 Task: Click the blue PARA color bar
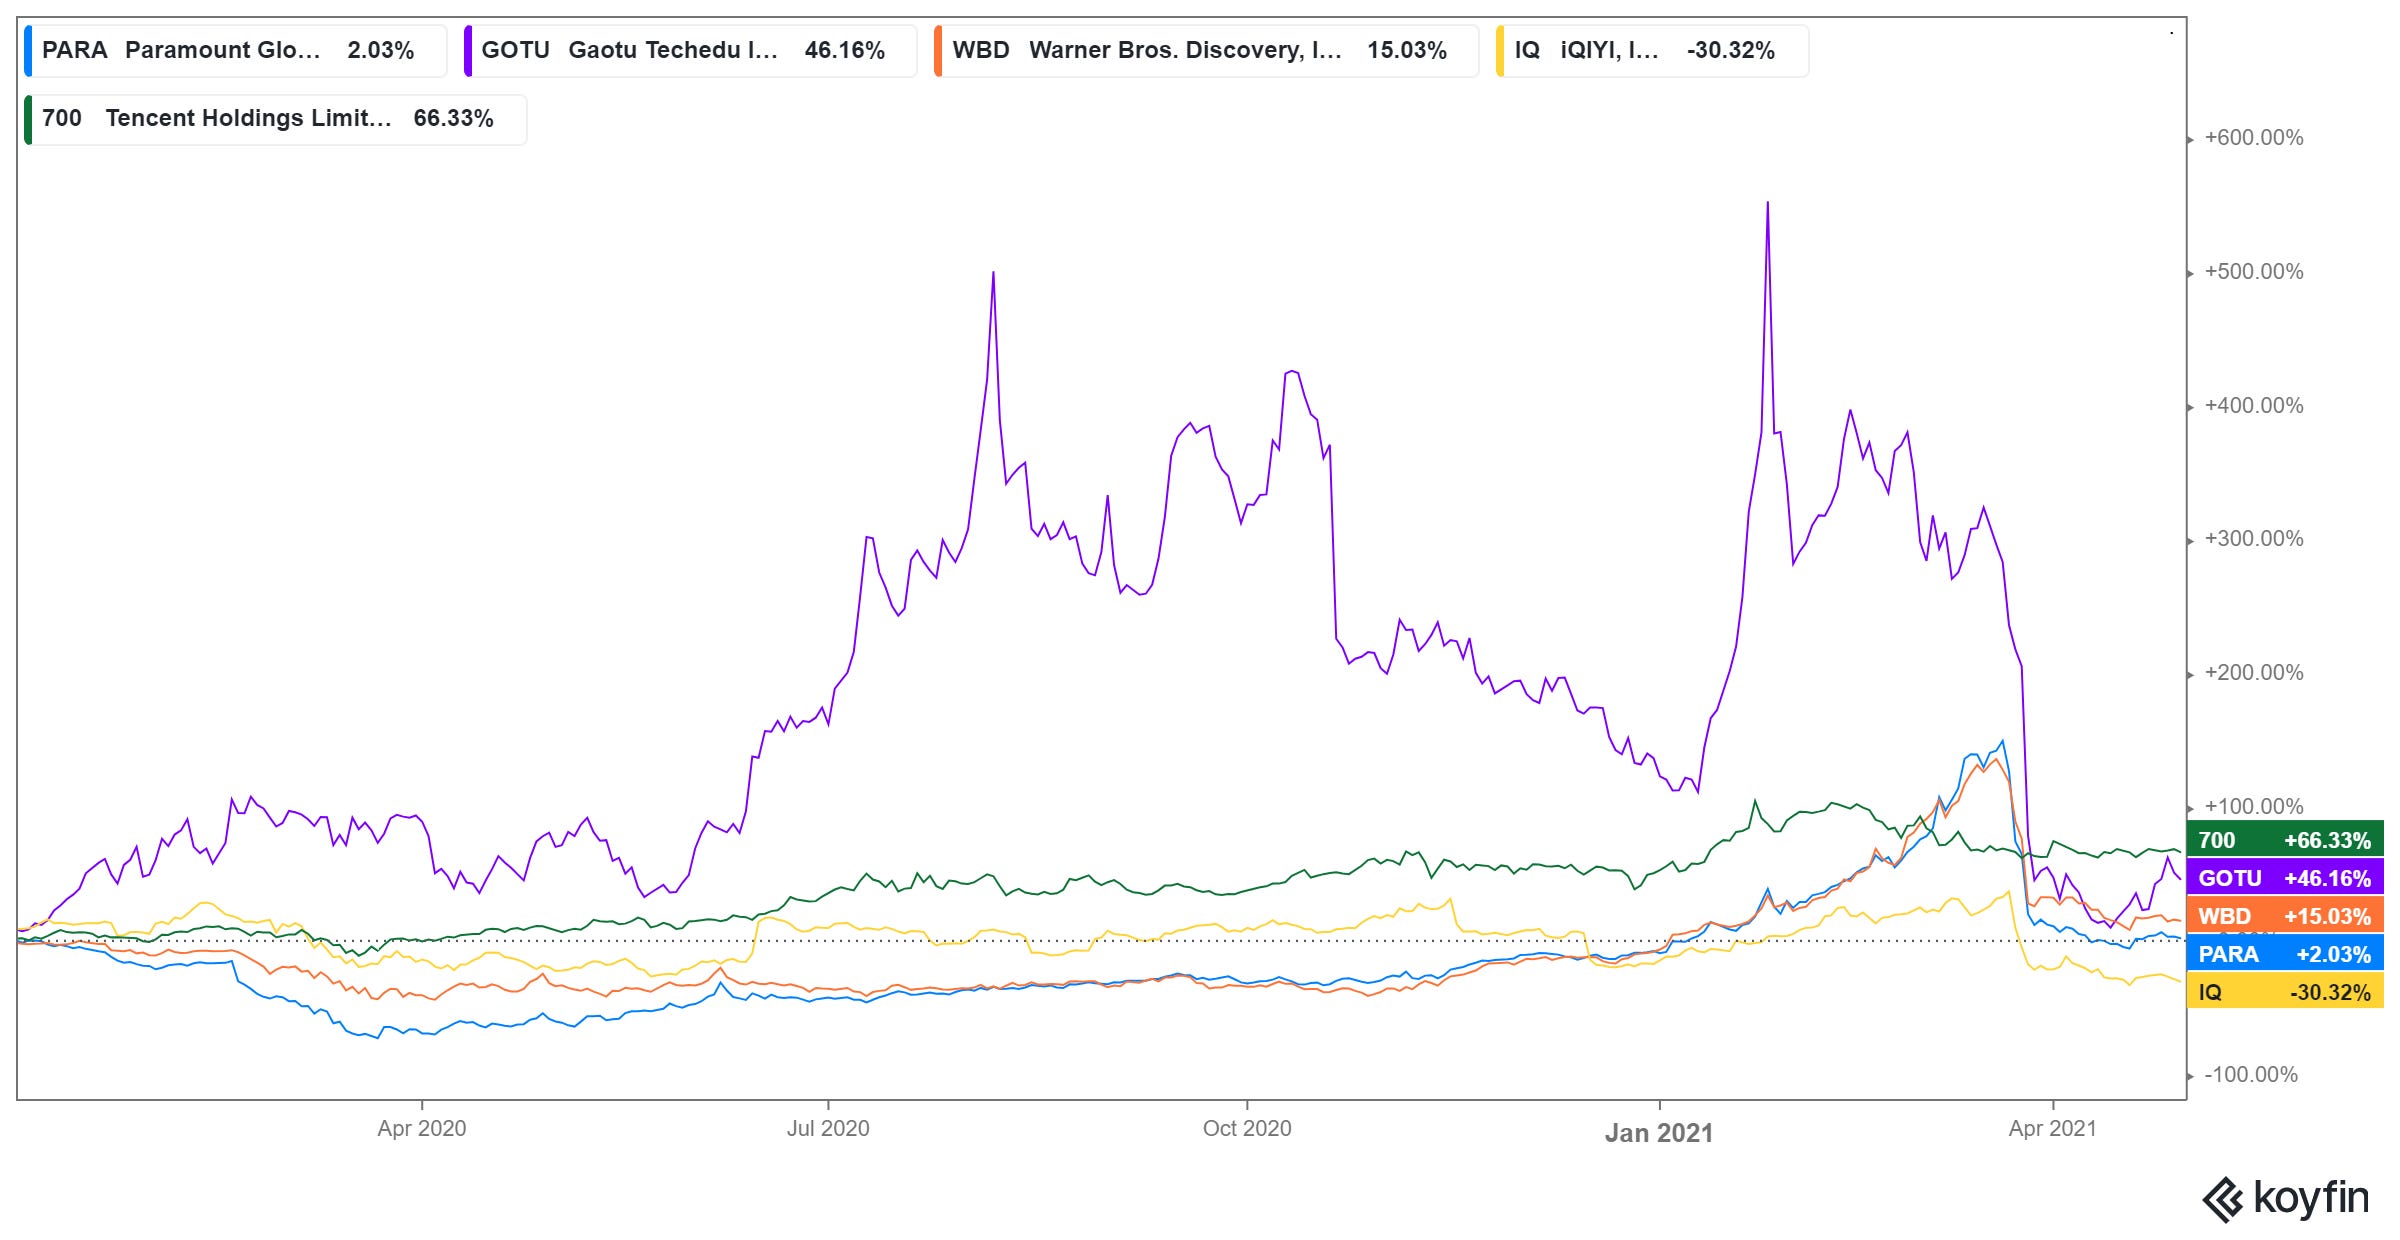[x=29, y=51]
